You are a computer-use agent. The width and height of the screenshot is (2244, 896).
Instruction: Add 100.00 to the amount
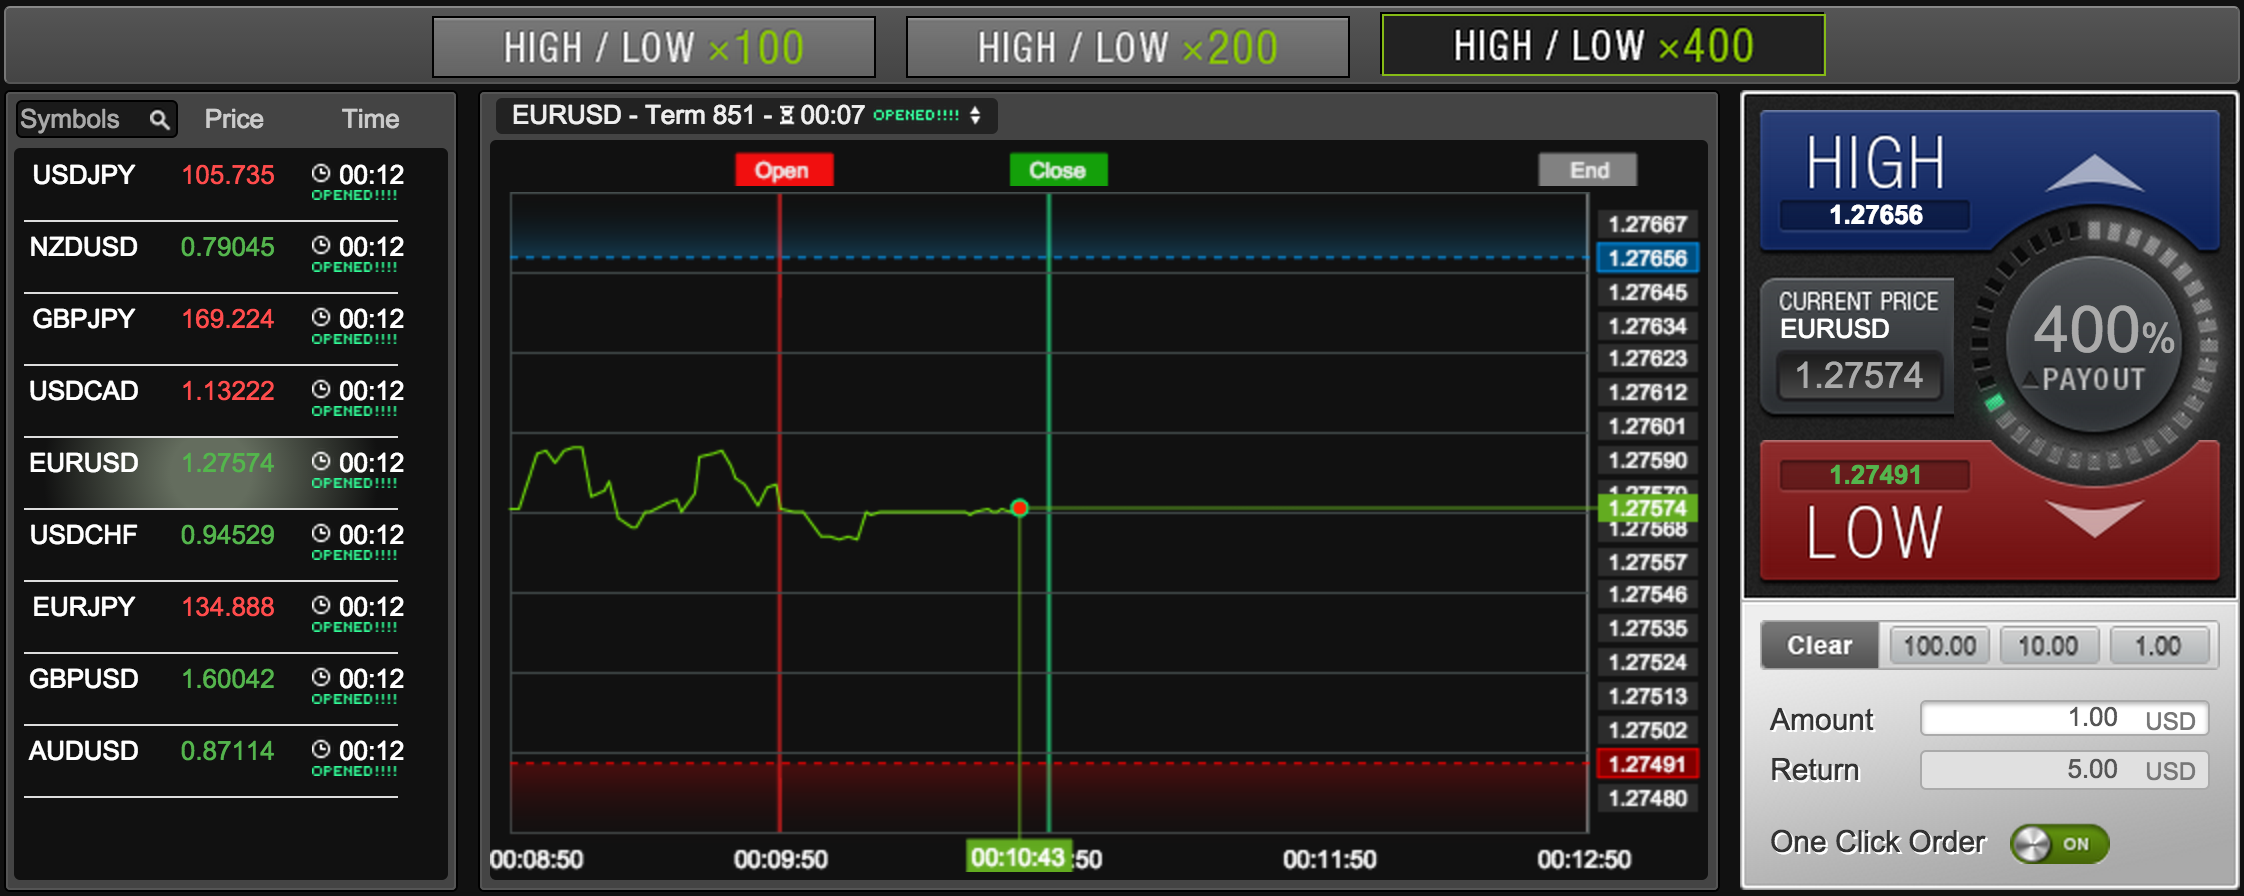[1939, 646]
